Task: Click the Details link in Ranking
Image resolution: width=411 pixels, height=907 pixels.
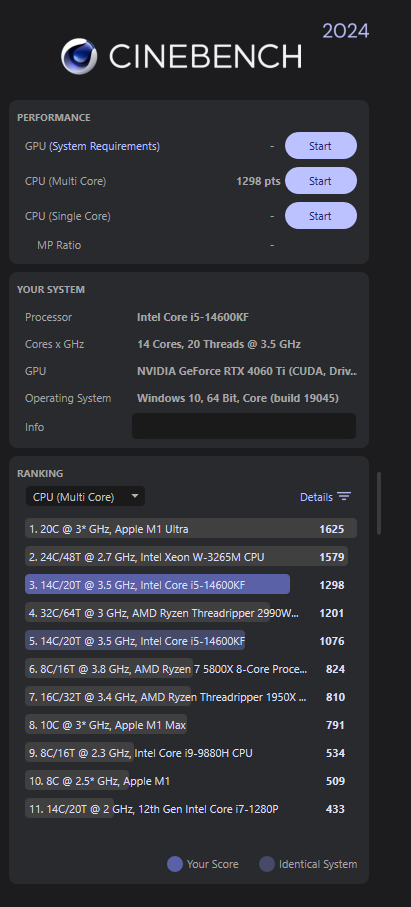Action: click(x=316, y=497)
